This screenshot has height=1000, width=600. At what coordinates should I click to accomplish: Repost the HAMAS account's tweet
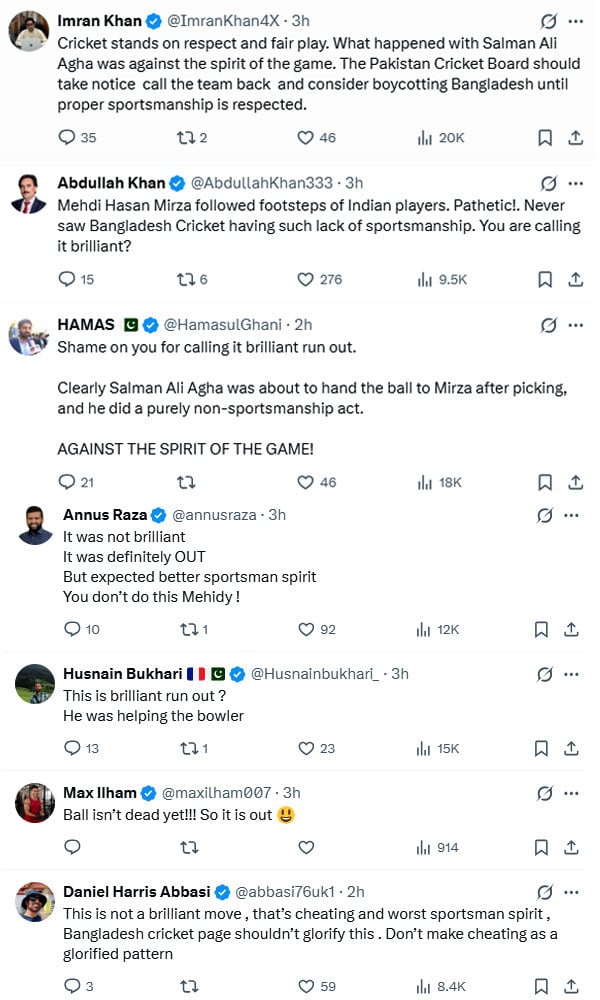point(186,482)
